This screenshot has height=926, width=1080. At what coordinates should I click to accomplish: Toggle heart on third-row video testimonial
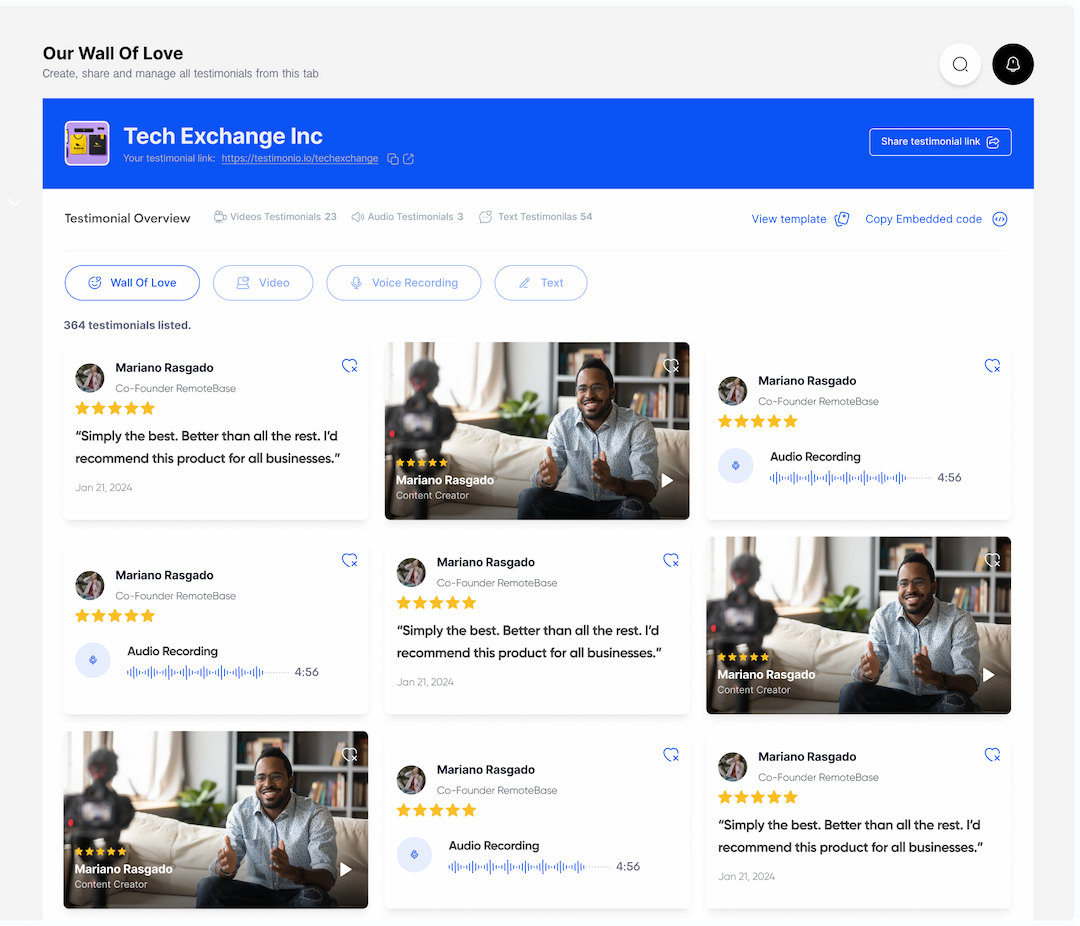click(x=350, y=754)
